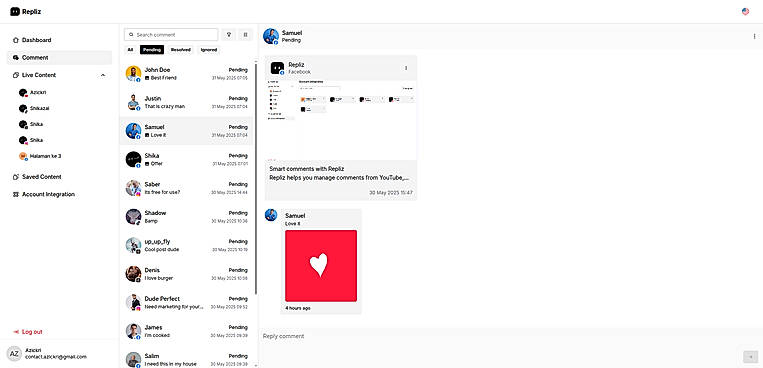Click the Search comment input field
This screenshot has height=368, width=763.
pyautogui.click(x=171, y=35)
